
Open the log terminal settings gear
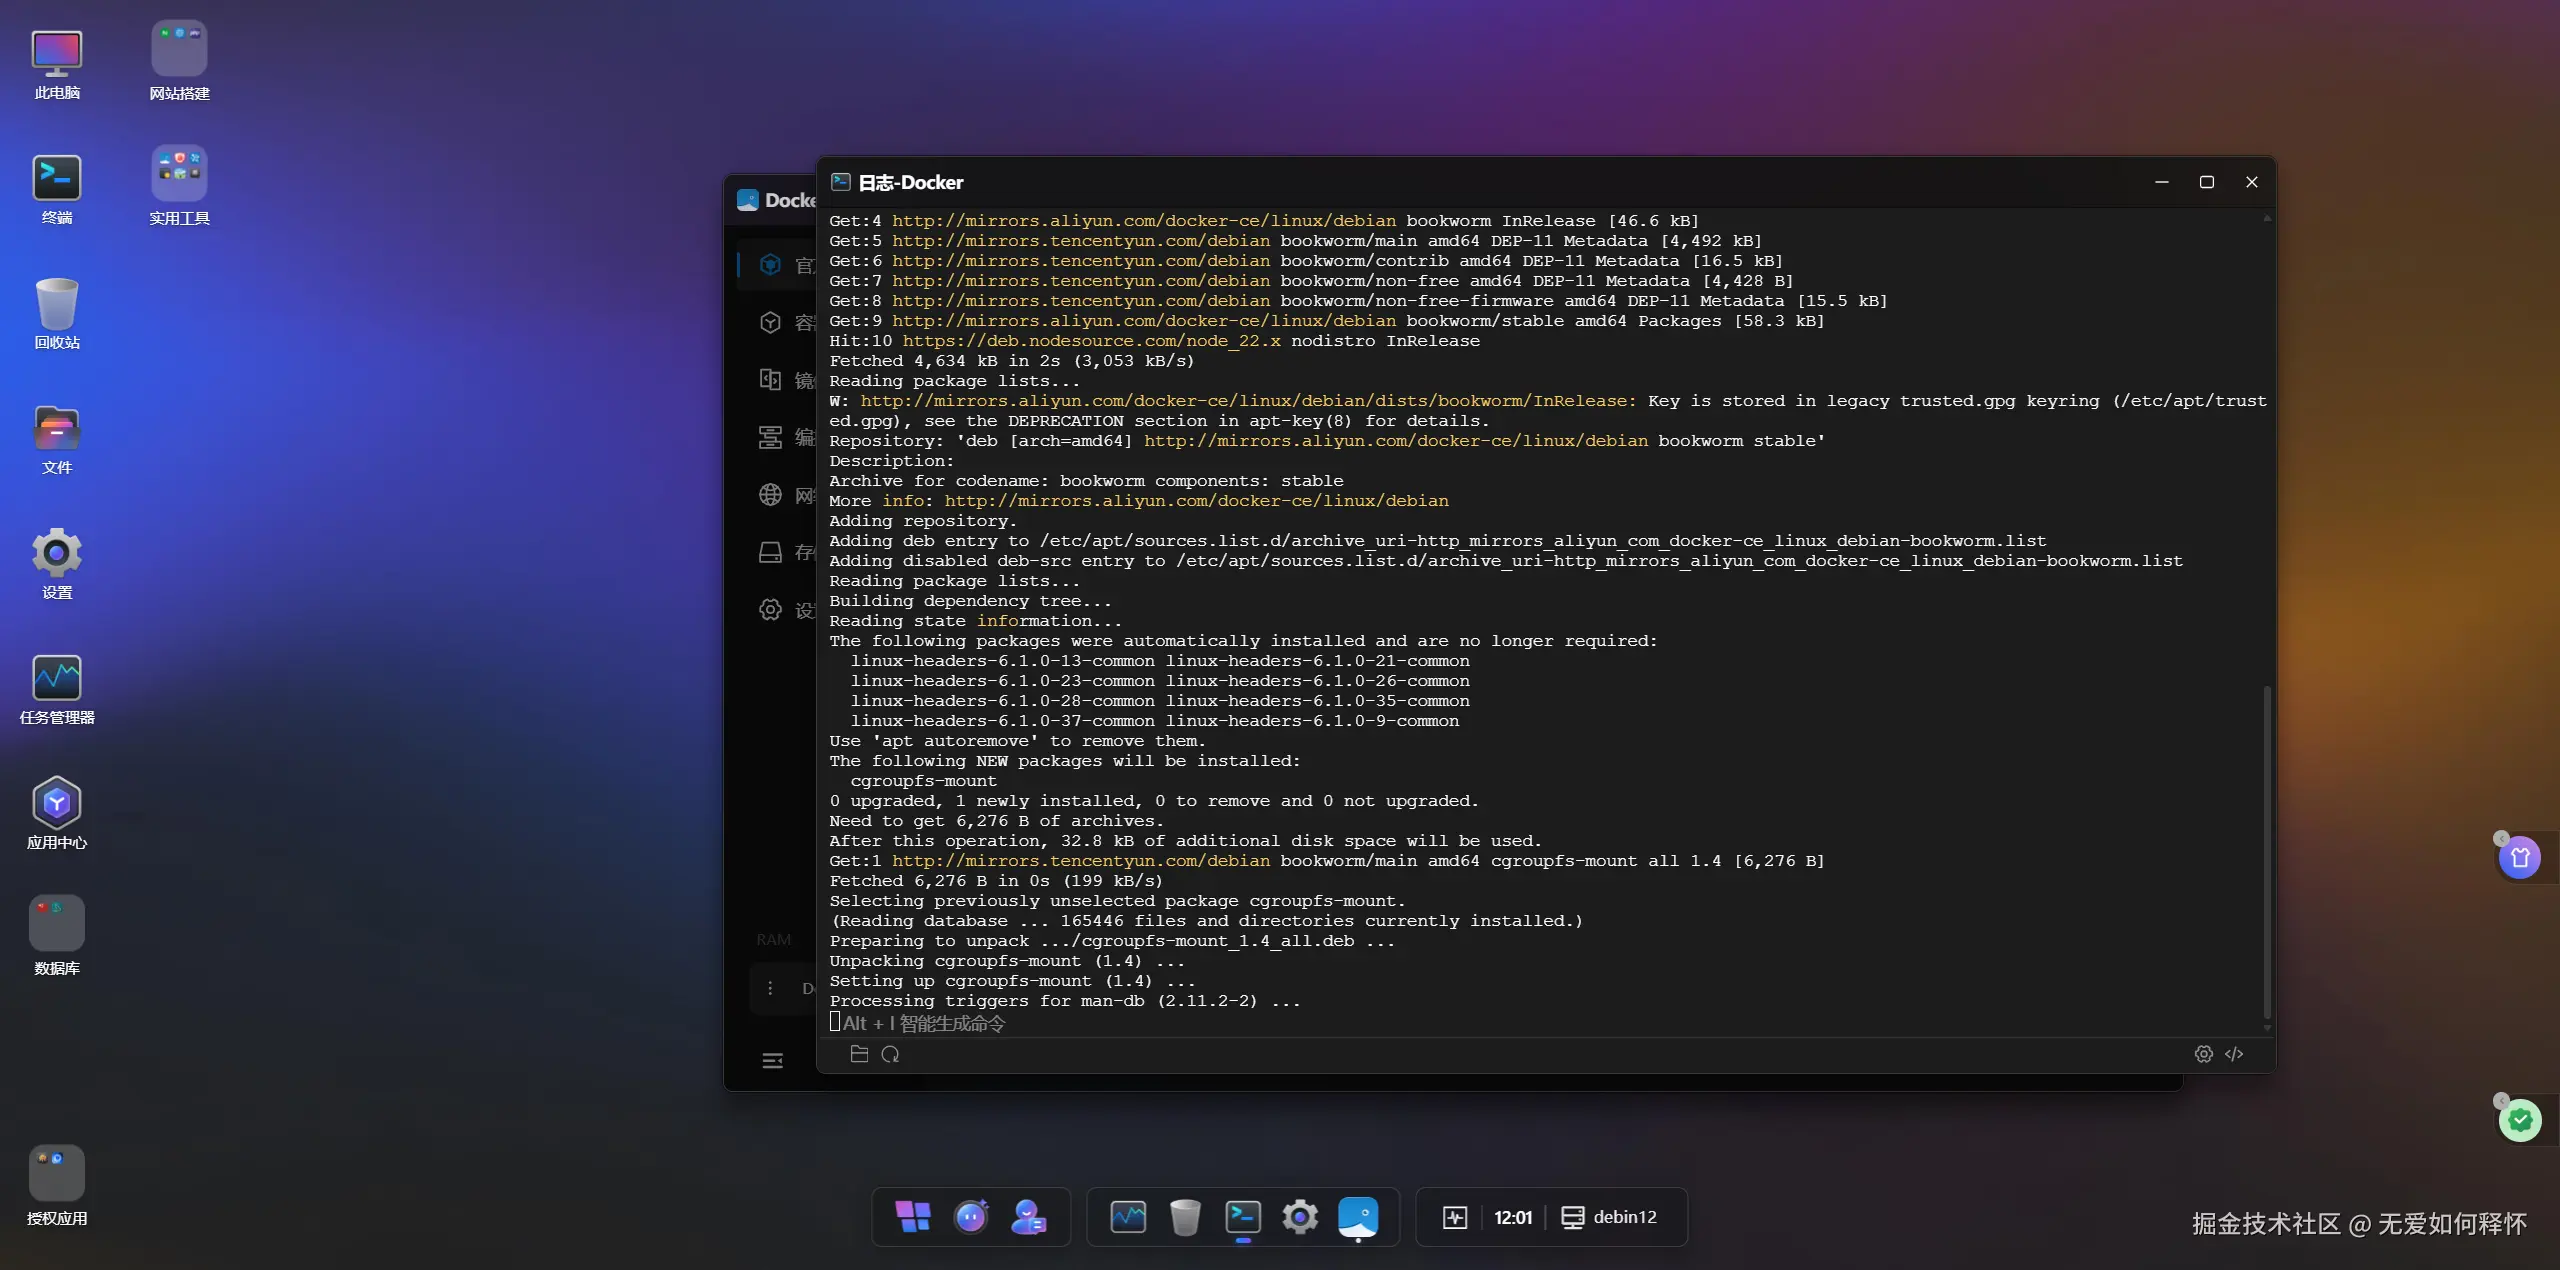coord(2203,1054)
